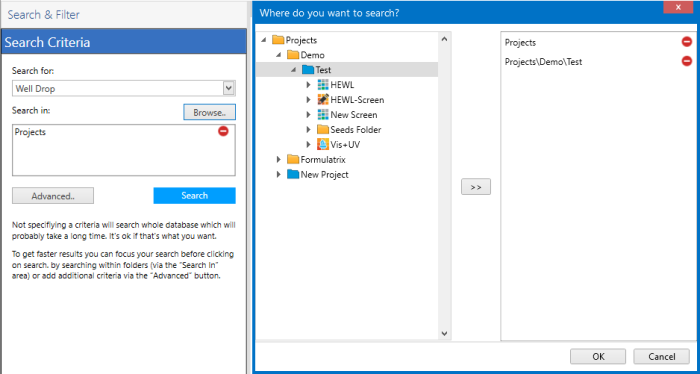The image size is (700, 374).
Task: Cancel the search location dialog
Action: tap(662, 357)
